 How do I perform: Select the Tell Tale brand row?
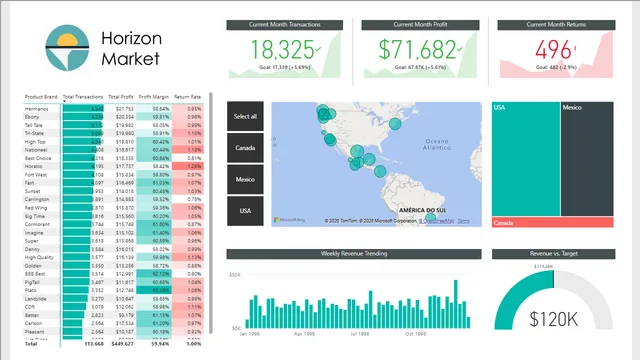click(113, 125)
